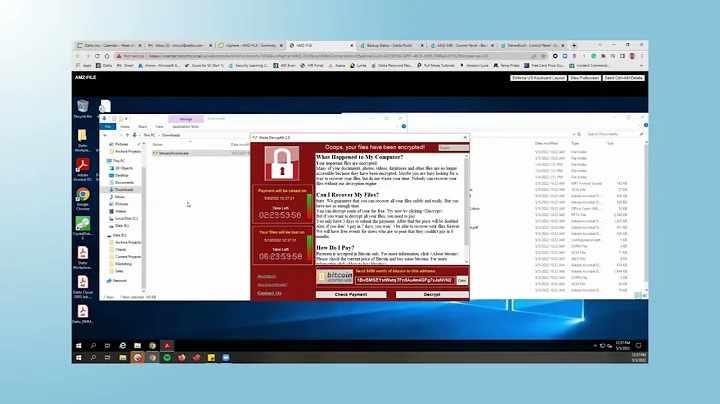Click Contact Us link
This screenshot has height=404, width=720.
[269, 293]
